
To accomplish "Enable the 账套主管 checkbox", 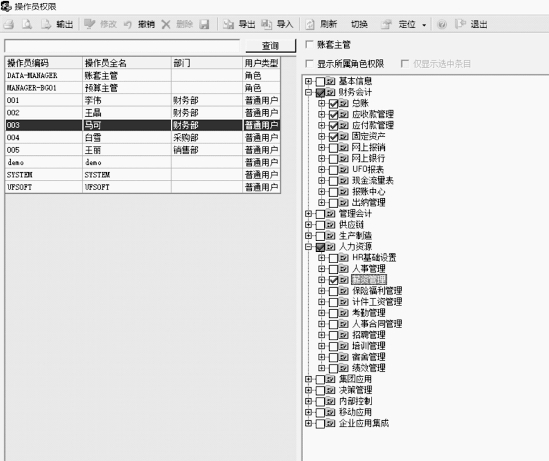I will pos(309,44).
